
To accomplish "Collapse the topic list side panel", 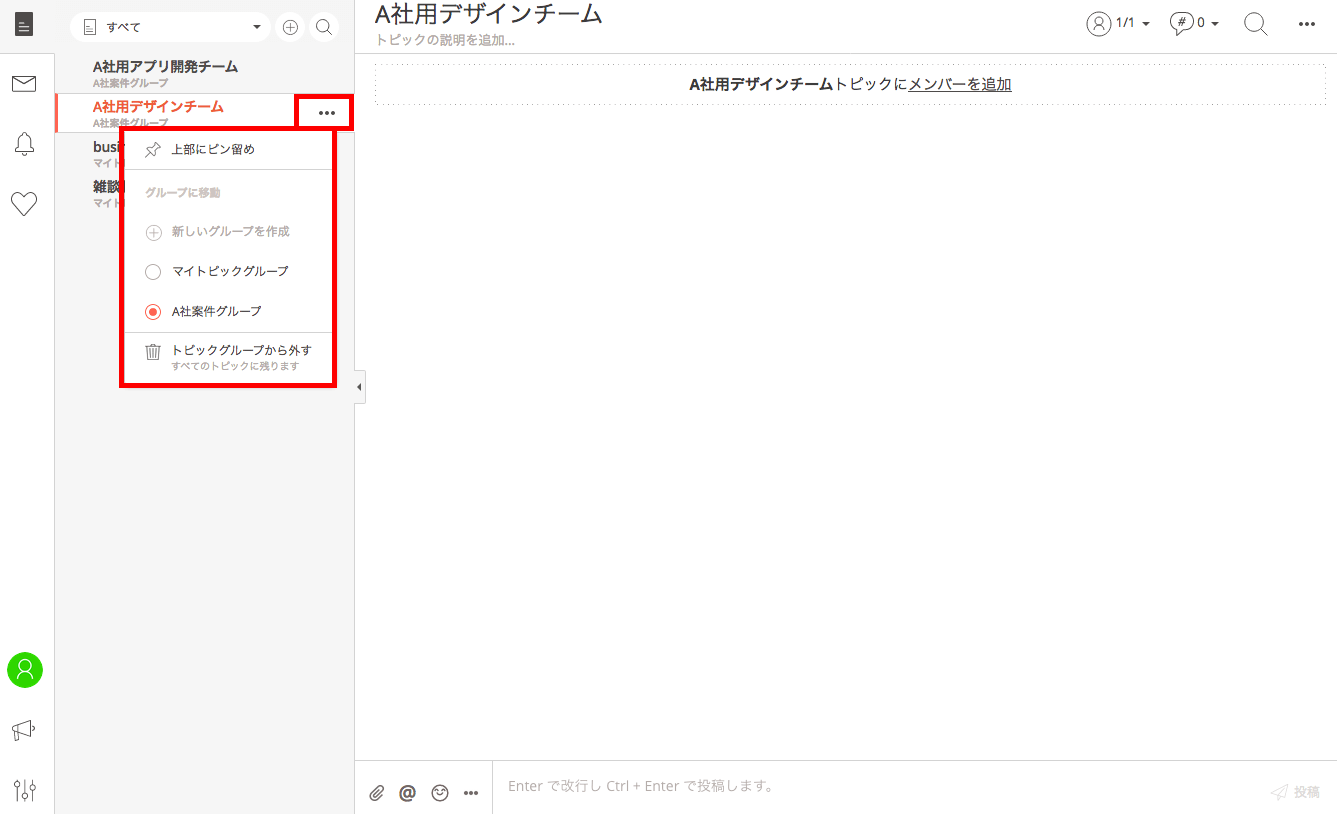I will tap(359, 387).
